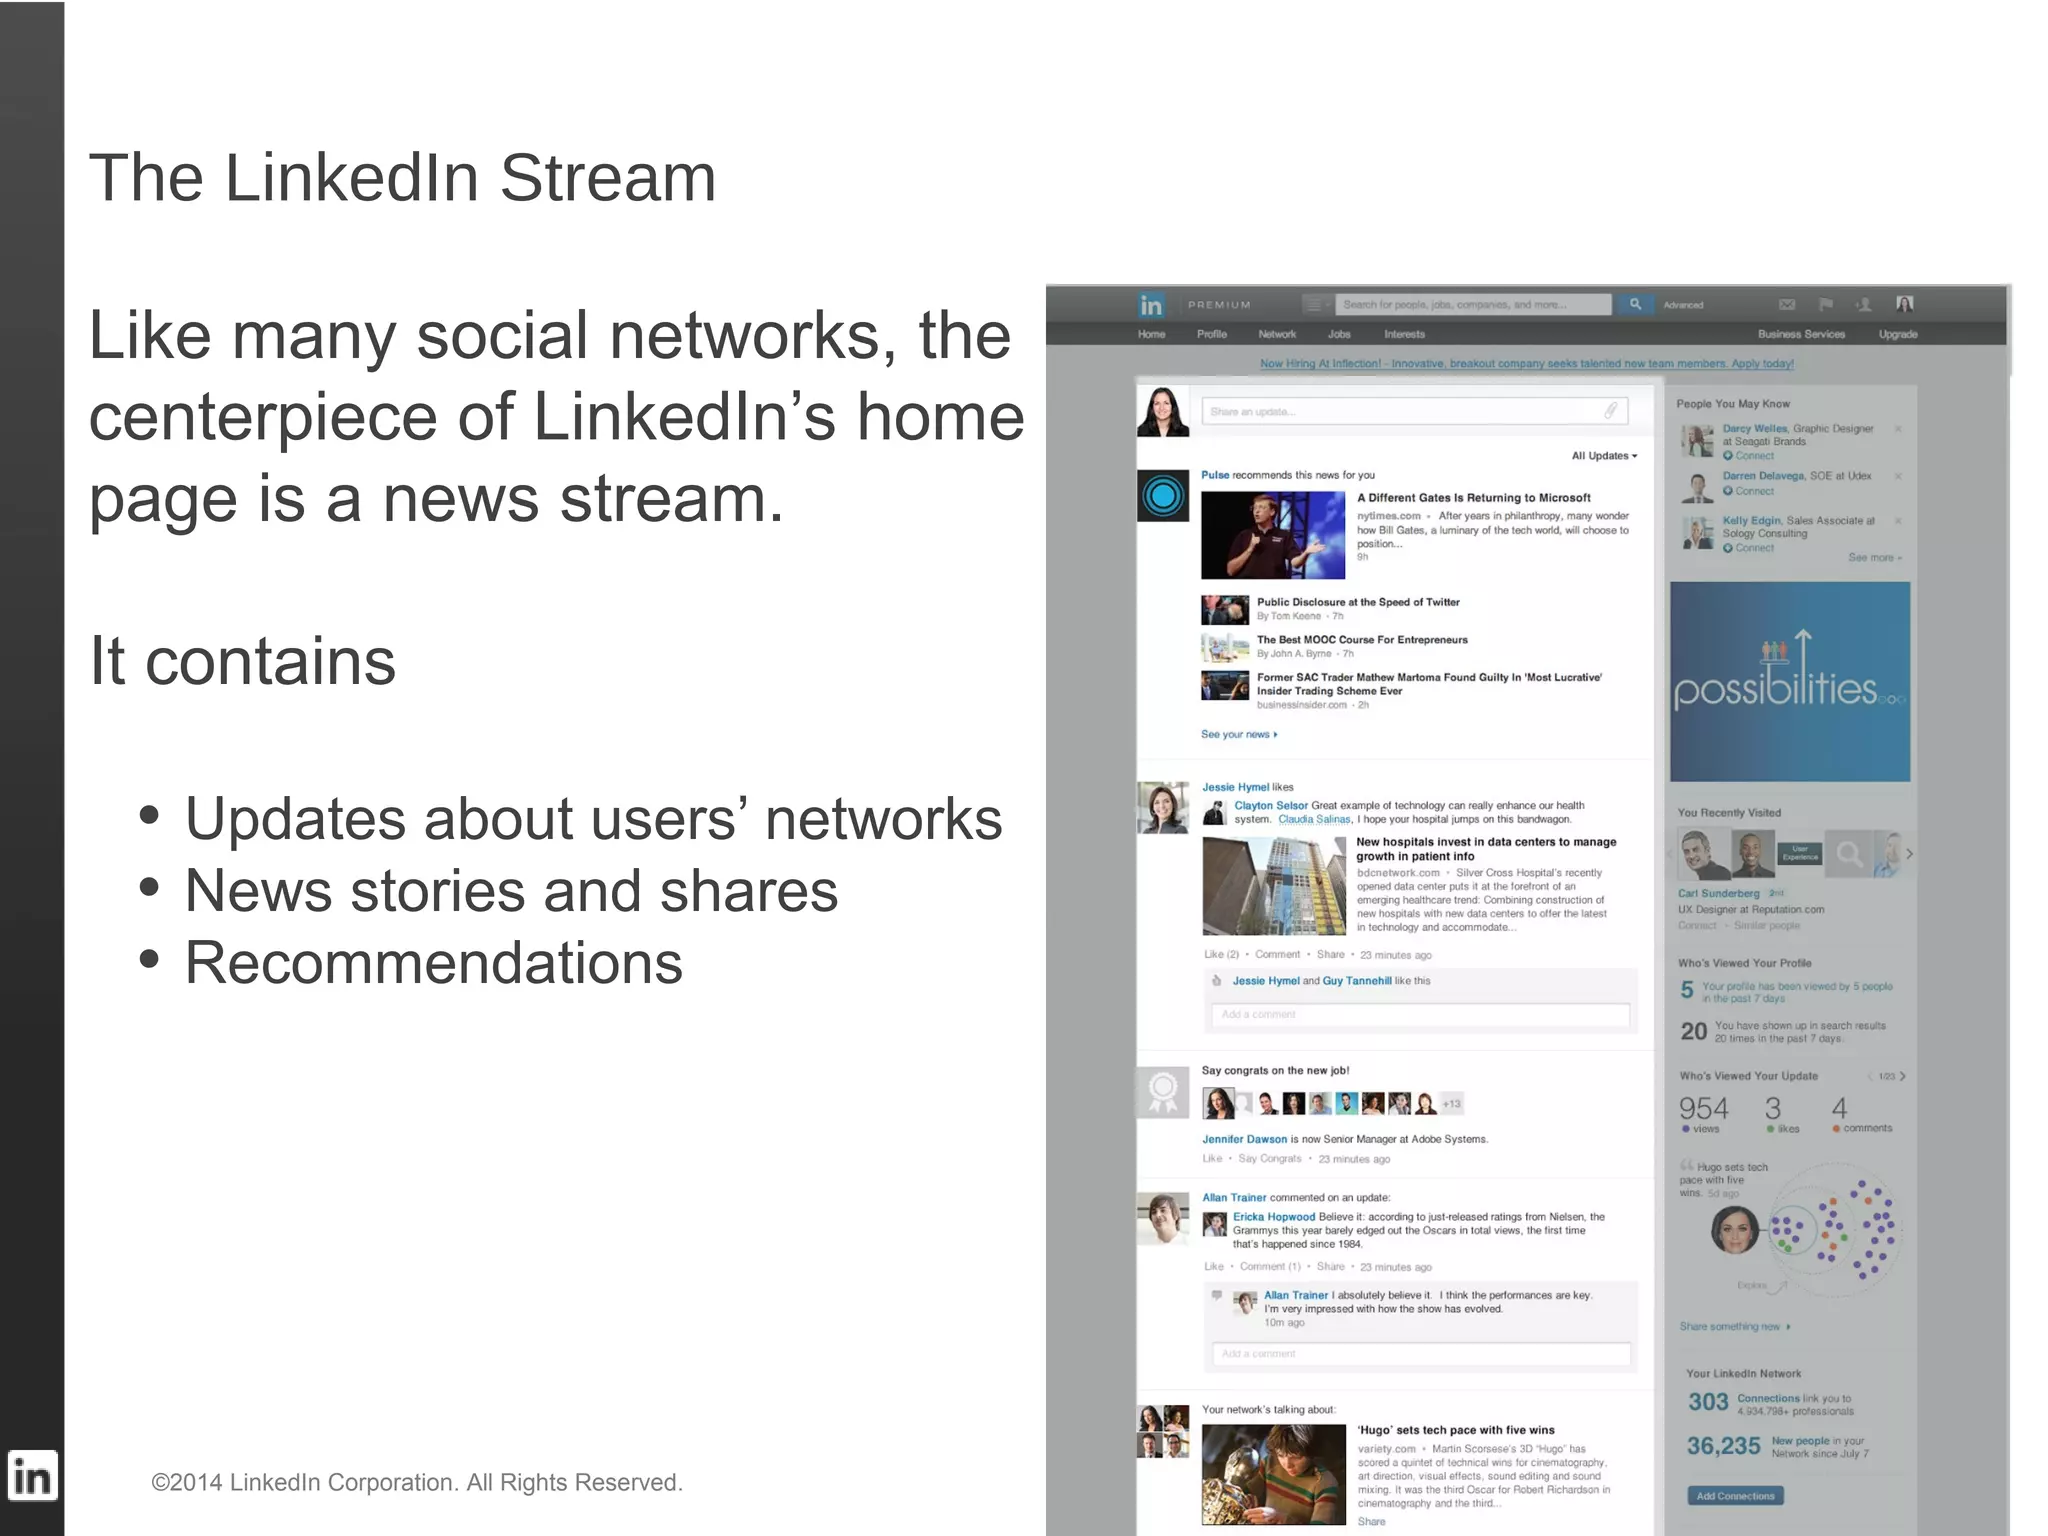Click the Advanced search link
This screenshot has width=2048, height=1536.
[x=1683, y=305]
